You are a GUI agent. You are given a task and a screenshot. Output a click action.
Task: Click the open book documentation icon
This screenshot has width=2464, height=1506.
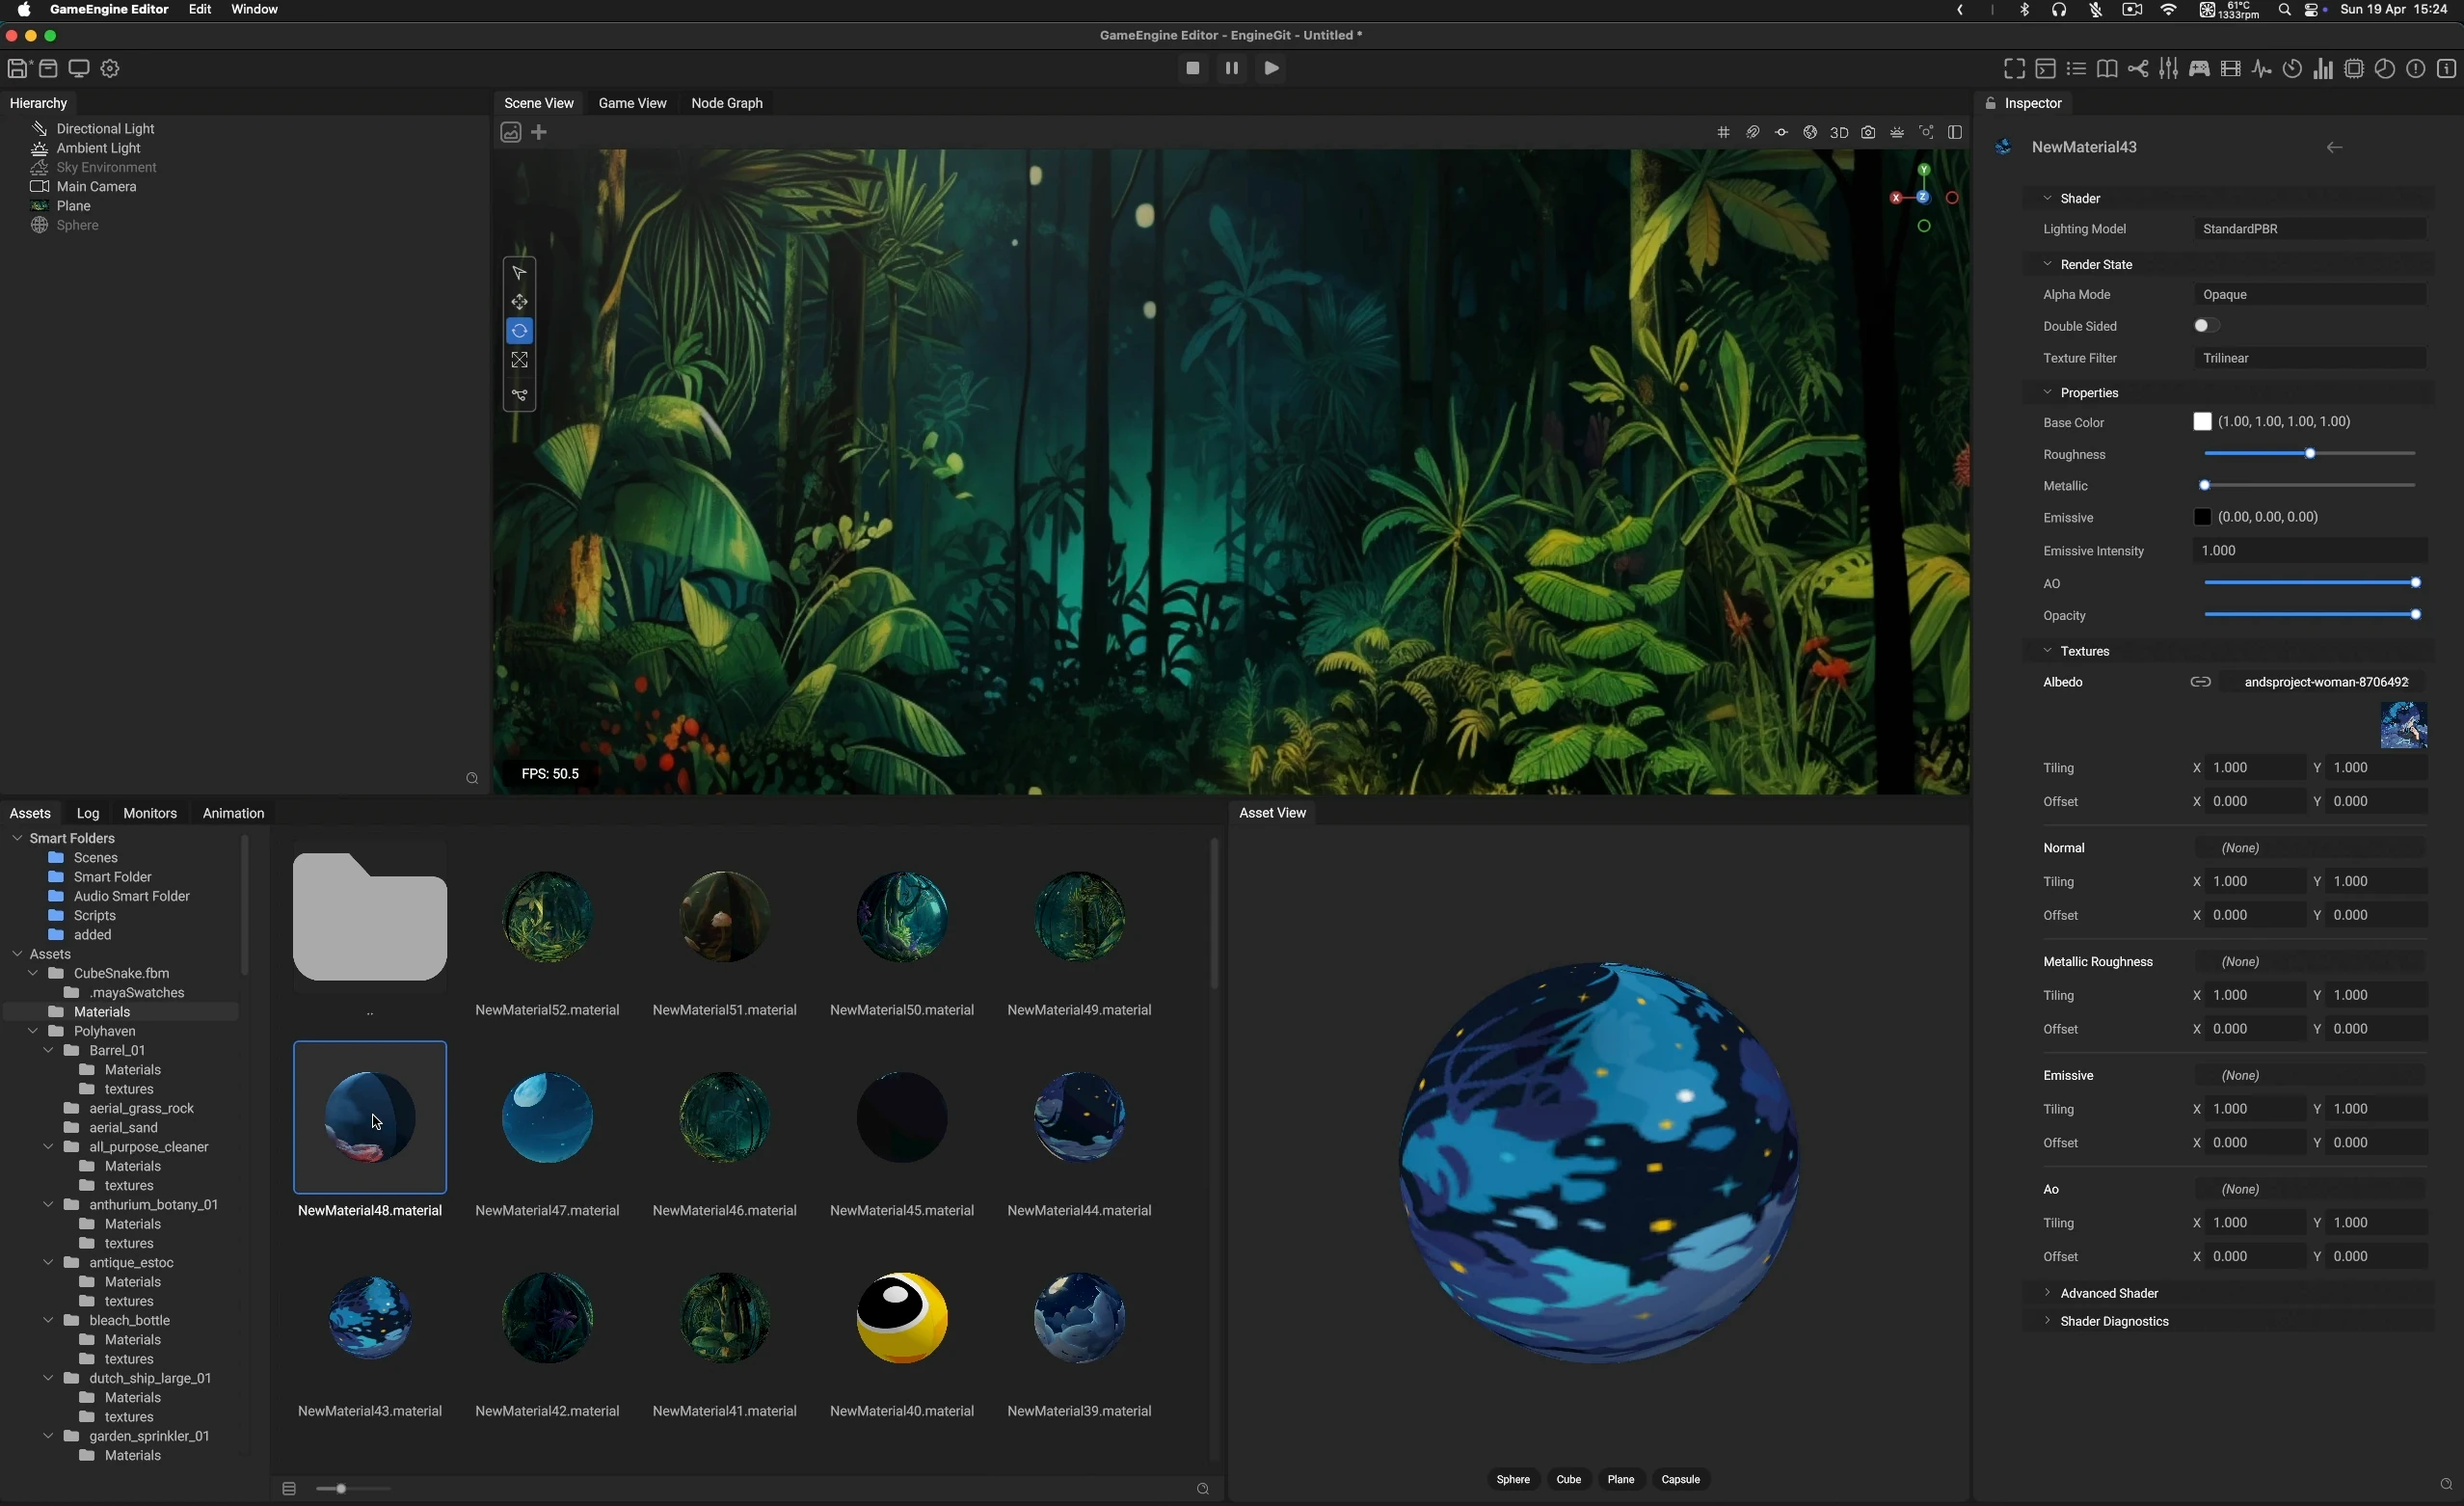[2107, 69]
